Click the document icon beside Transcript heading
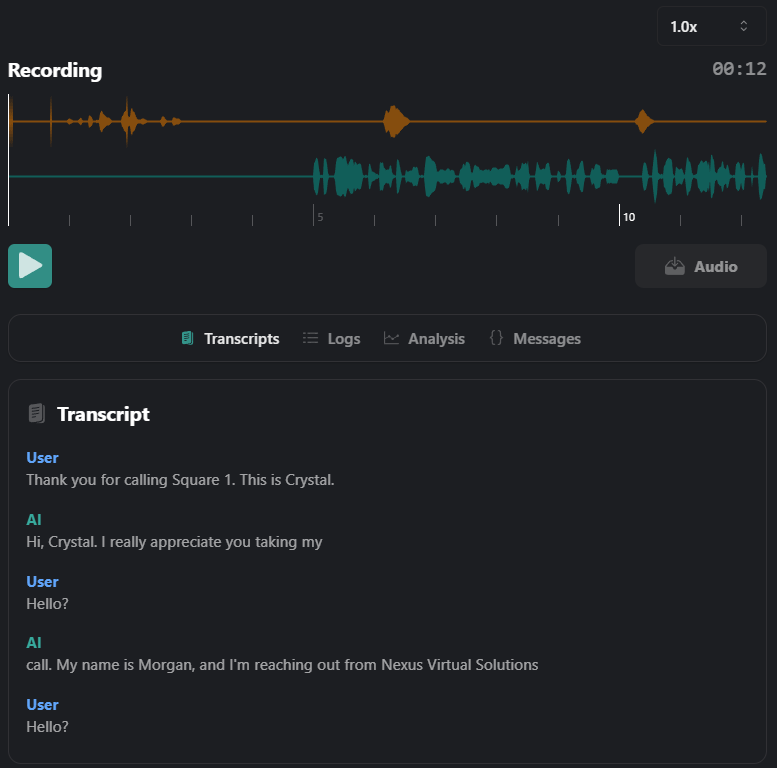Screen dimensions: 777x768 37,413
